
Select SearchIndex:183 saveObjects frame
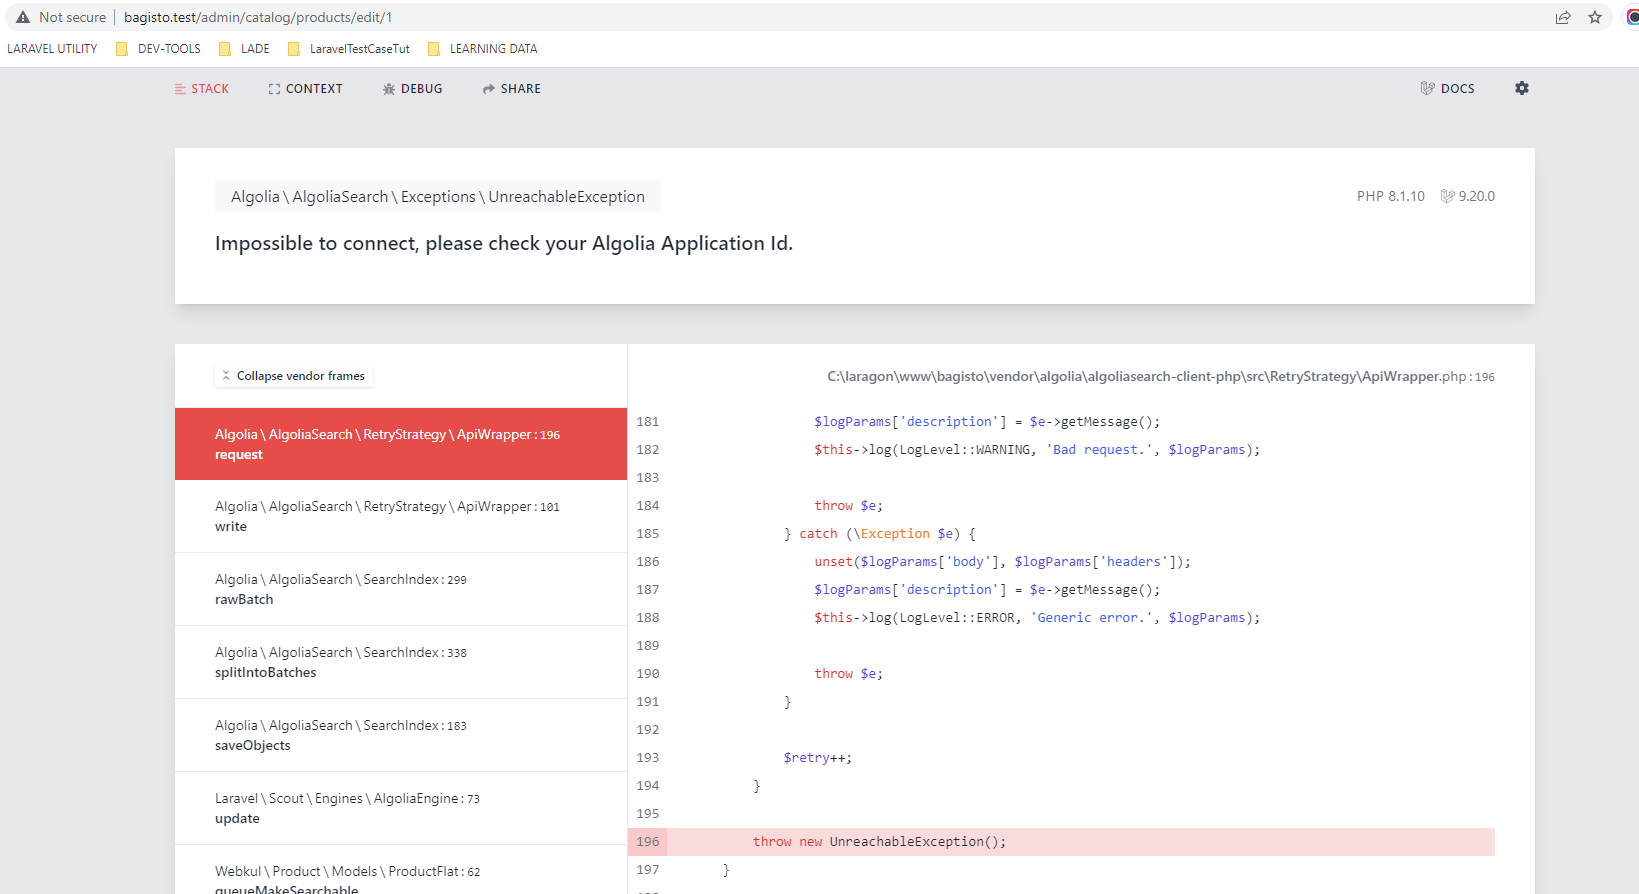(x=401, y=735)
